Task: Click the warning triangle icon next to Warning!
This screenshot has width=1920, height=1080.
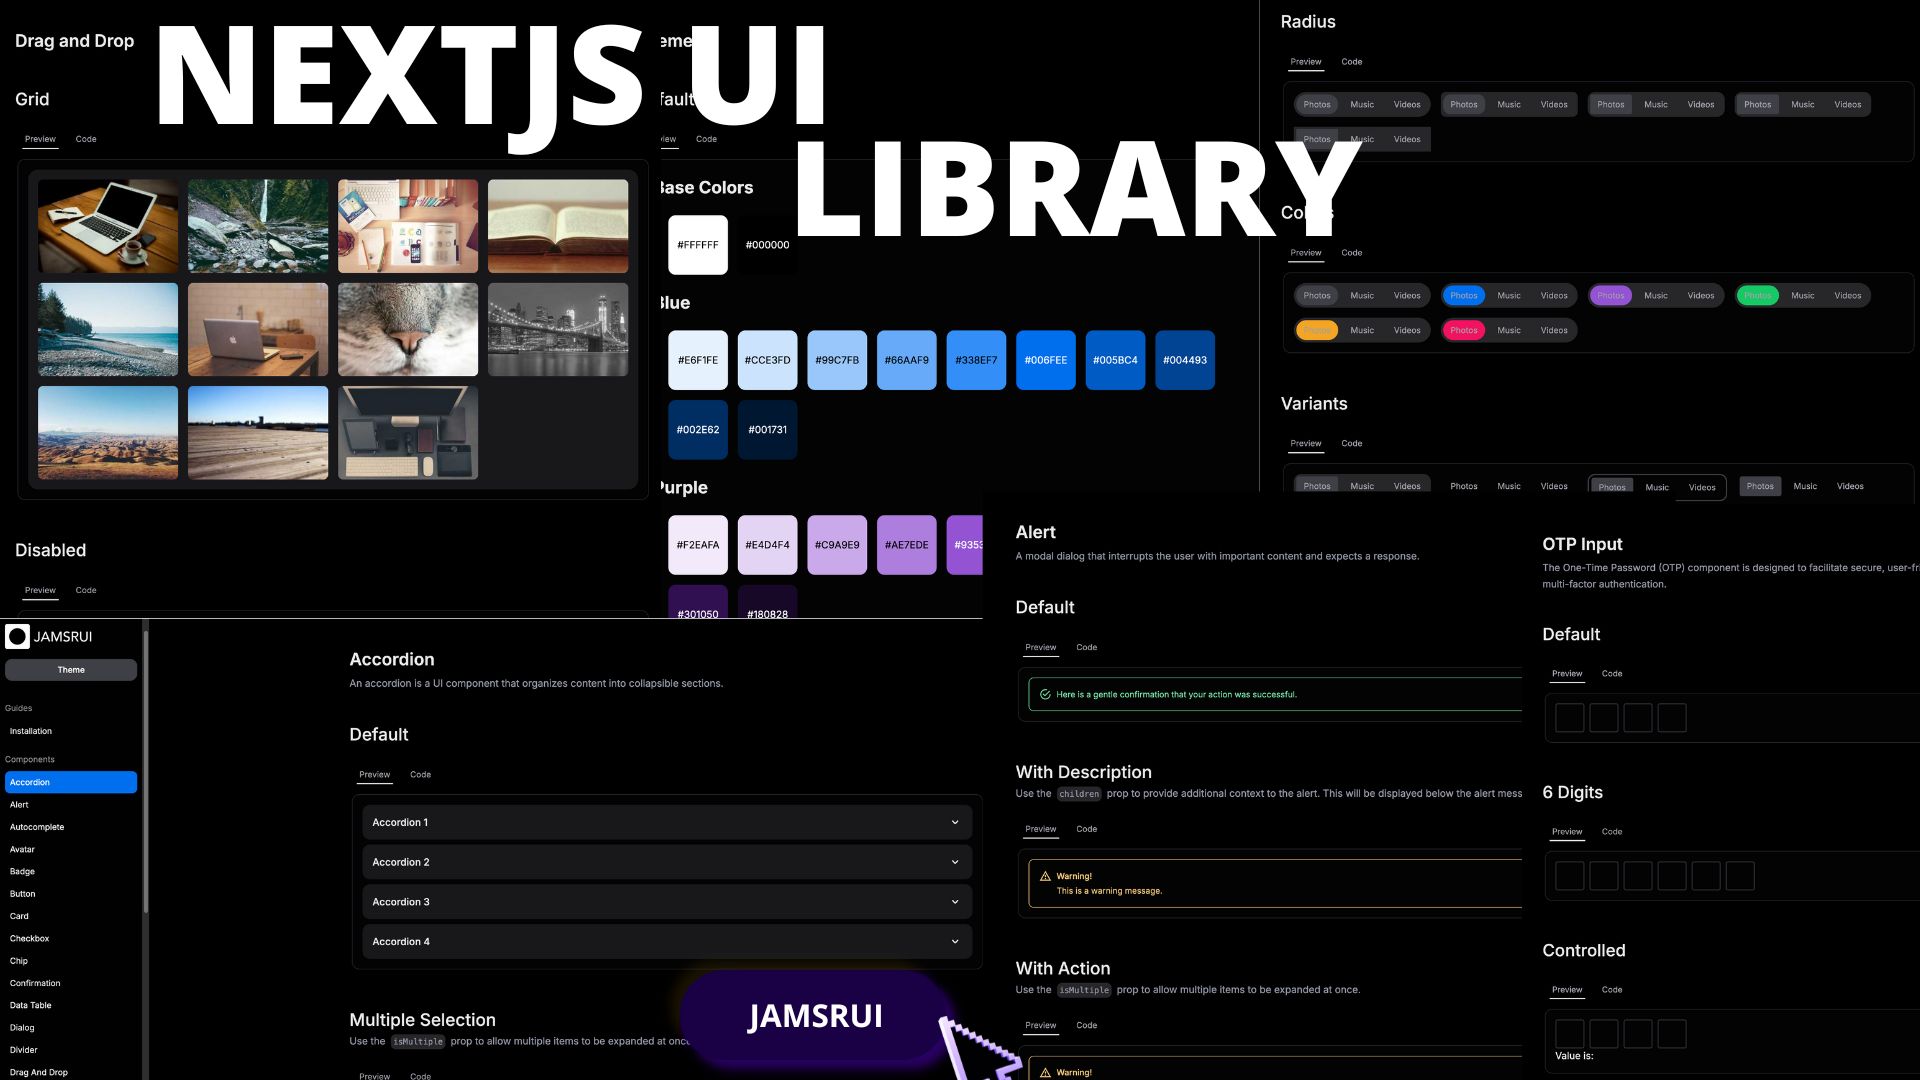Action: tap(1044, 875)
